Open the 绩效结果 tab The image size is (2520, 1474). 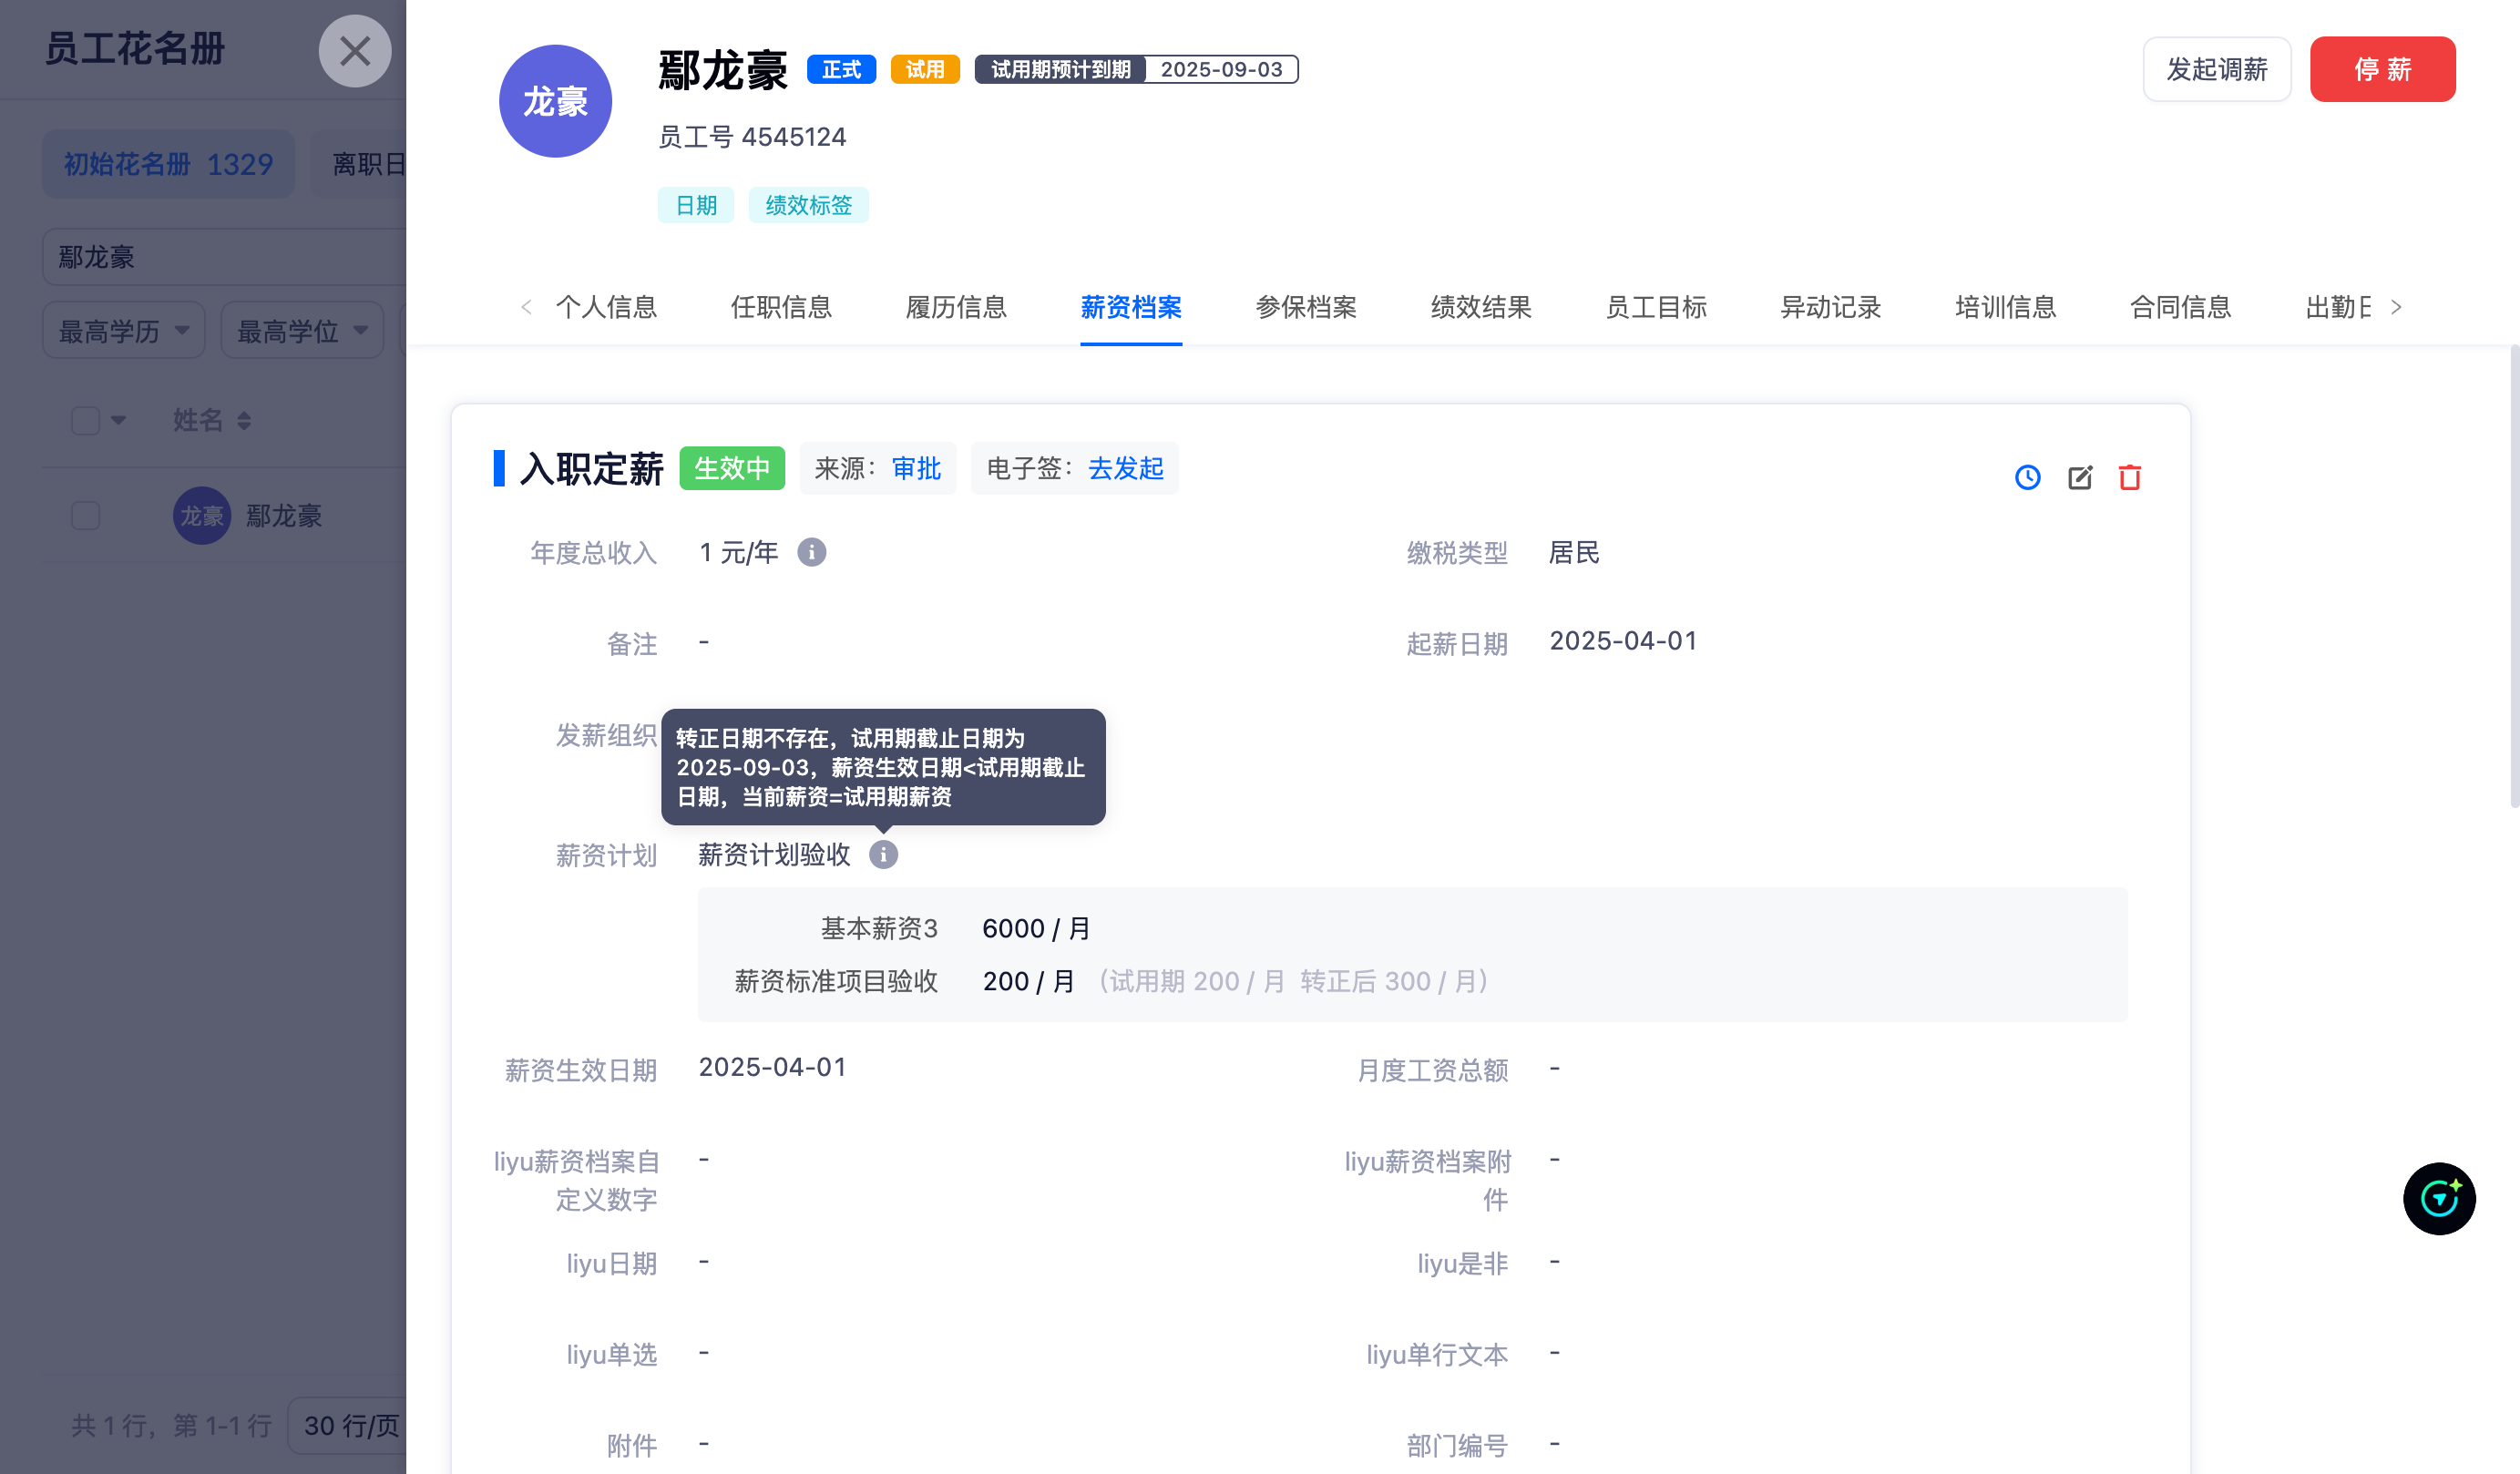click(1481, 307)
